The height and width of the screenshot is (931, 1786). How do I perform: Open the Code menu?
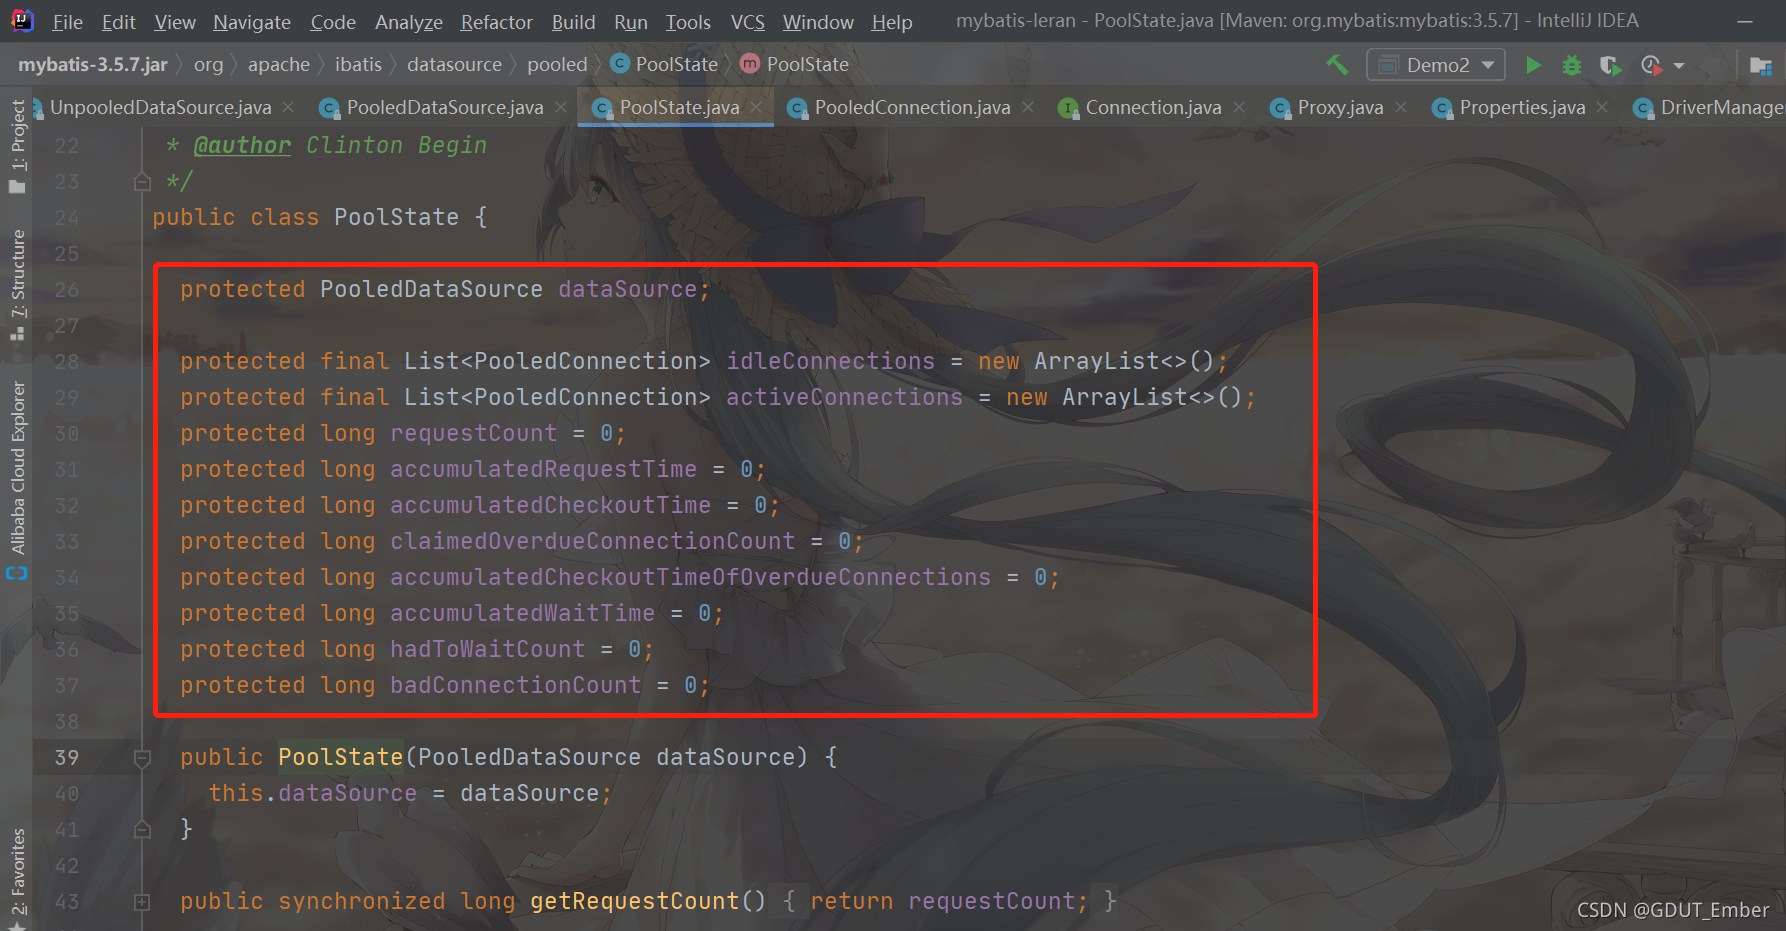pyautogui.click(x=333, y=21)
